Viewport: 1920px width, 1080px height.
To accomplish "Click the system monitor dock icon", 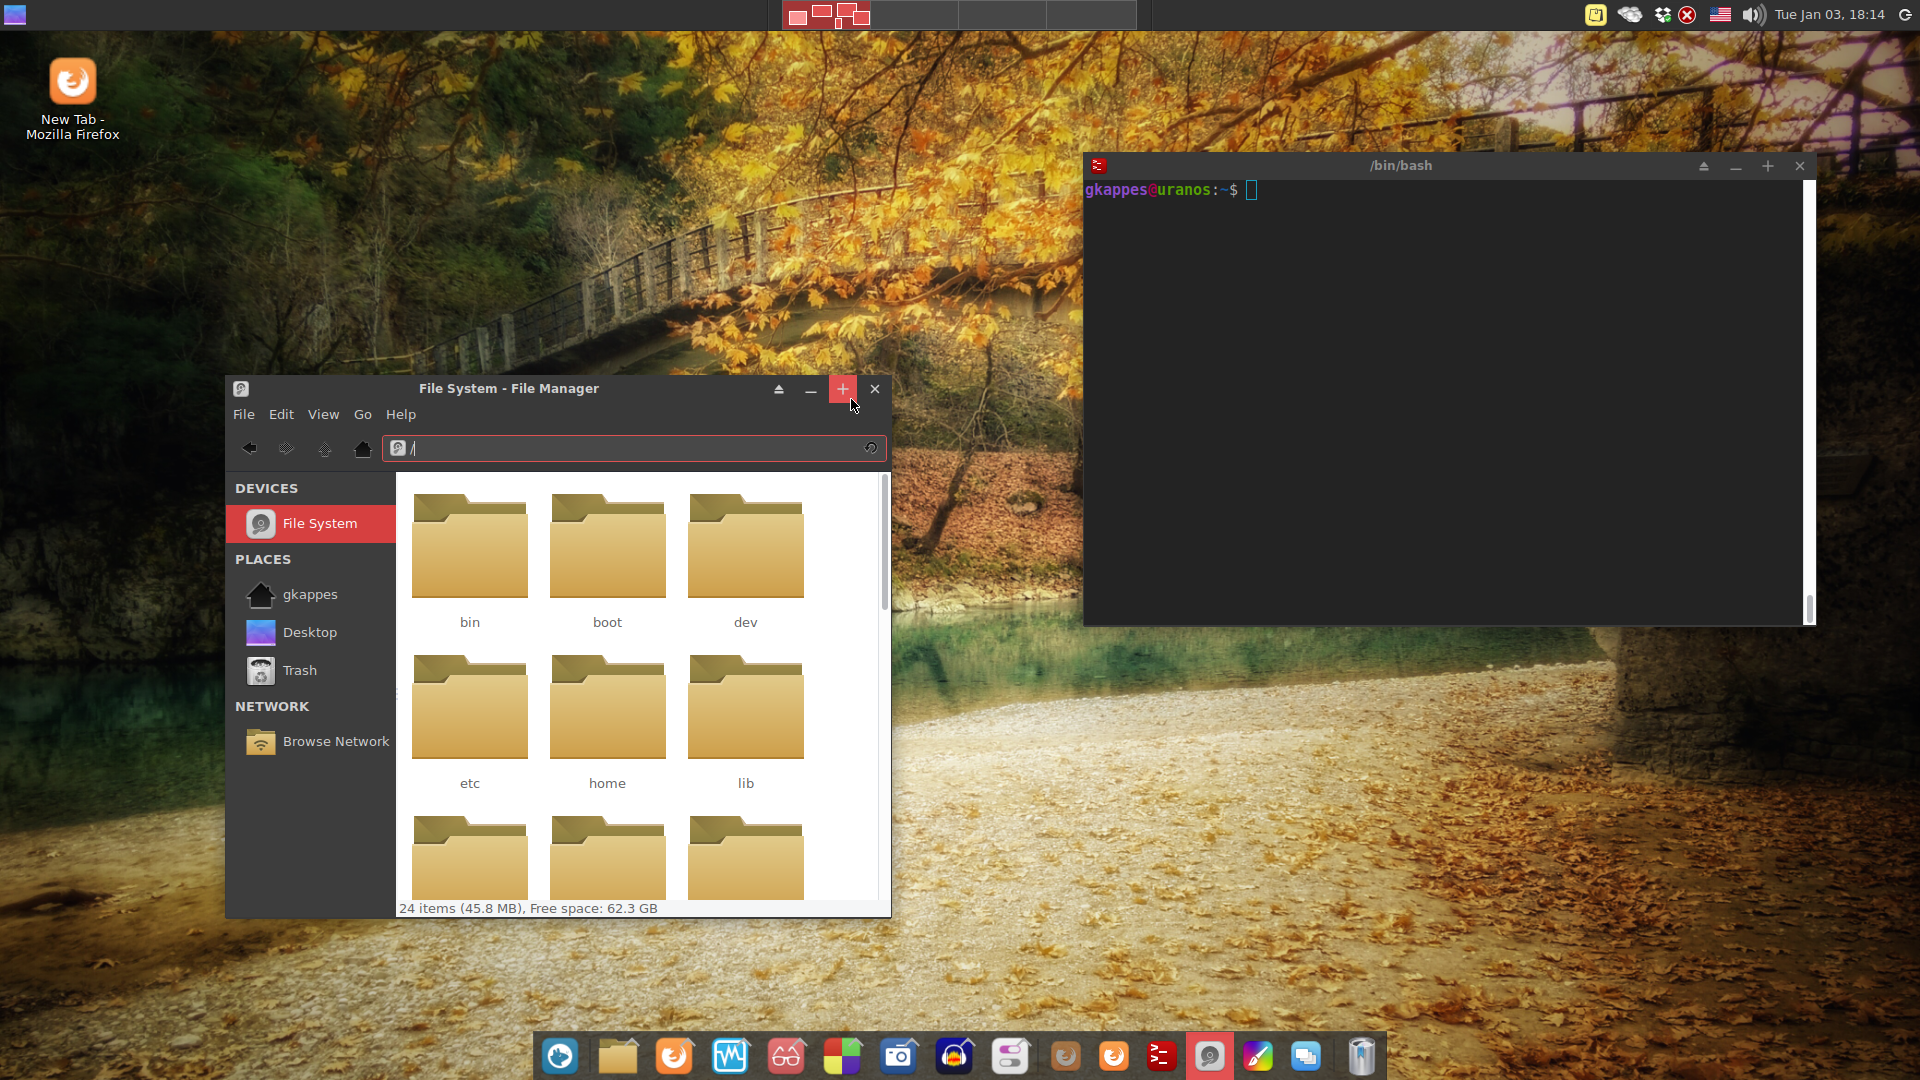I will pos(730,1056).
